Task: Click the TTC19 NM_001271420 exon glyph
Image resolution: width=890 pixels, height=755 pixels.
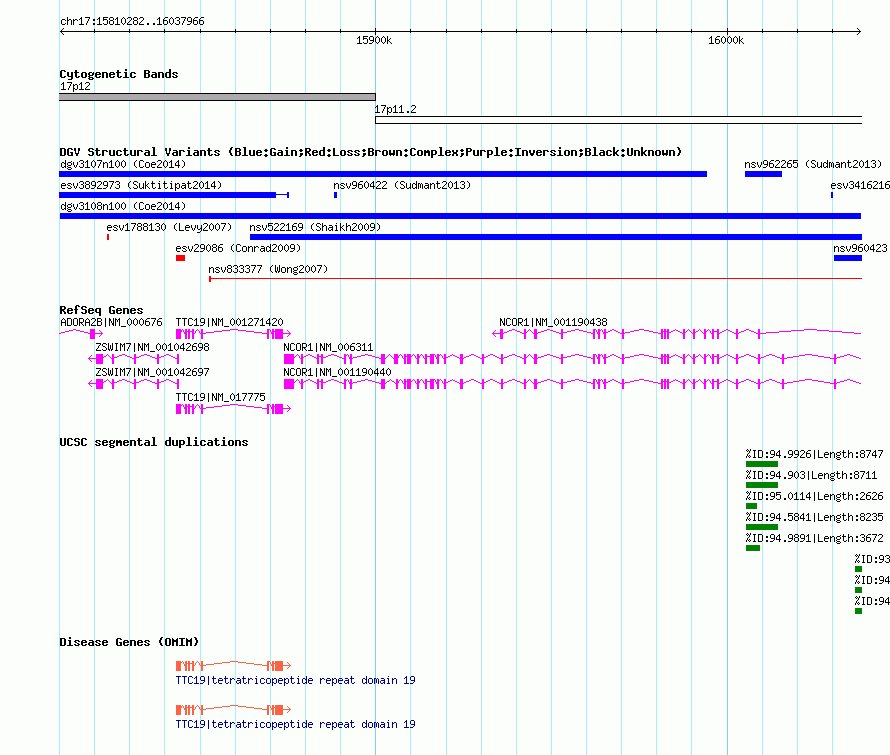Action: (233, 334)
